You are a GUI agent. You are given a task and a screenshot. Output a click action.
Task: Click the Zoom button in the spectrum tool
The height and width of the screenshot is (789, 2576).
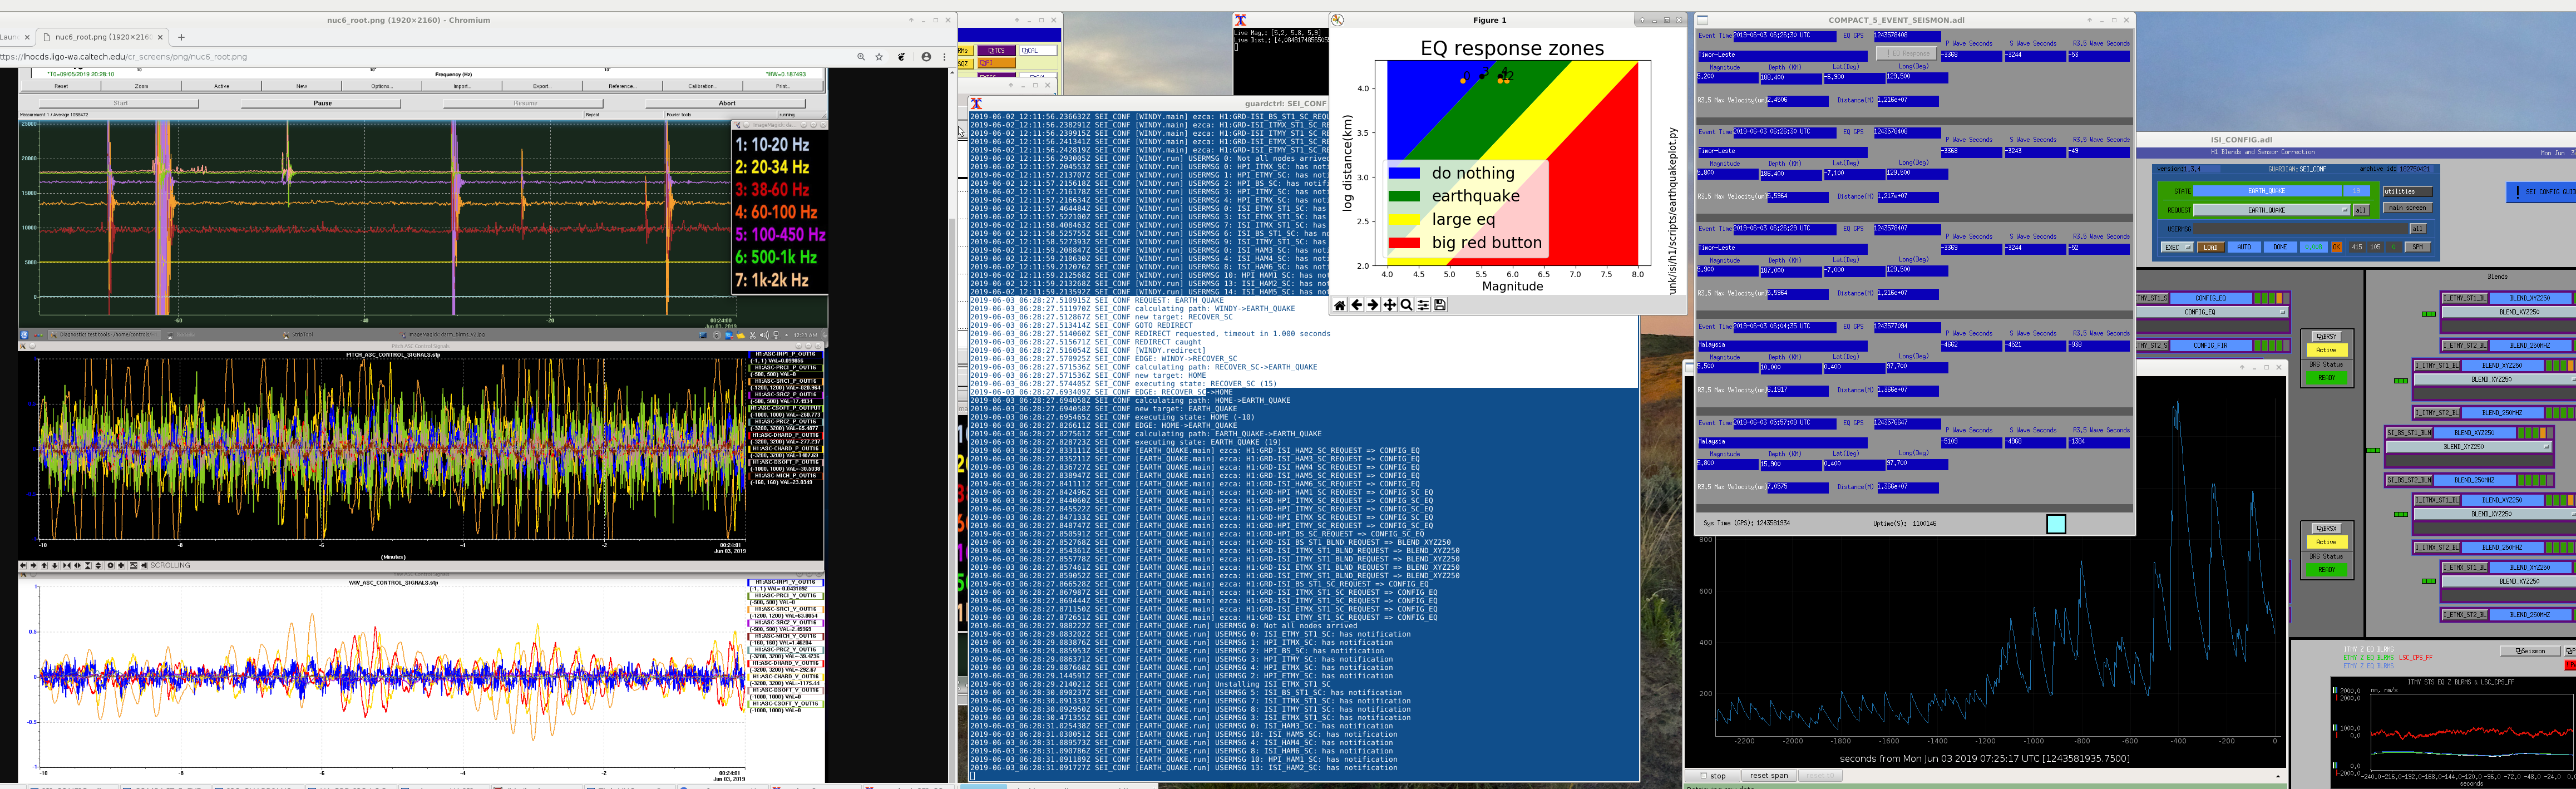[142, 86]
